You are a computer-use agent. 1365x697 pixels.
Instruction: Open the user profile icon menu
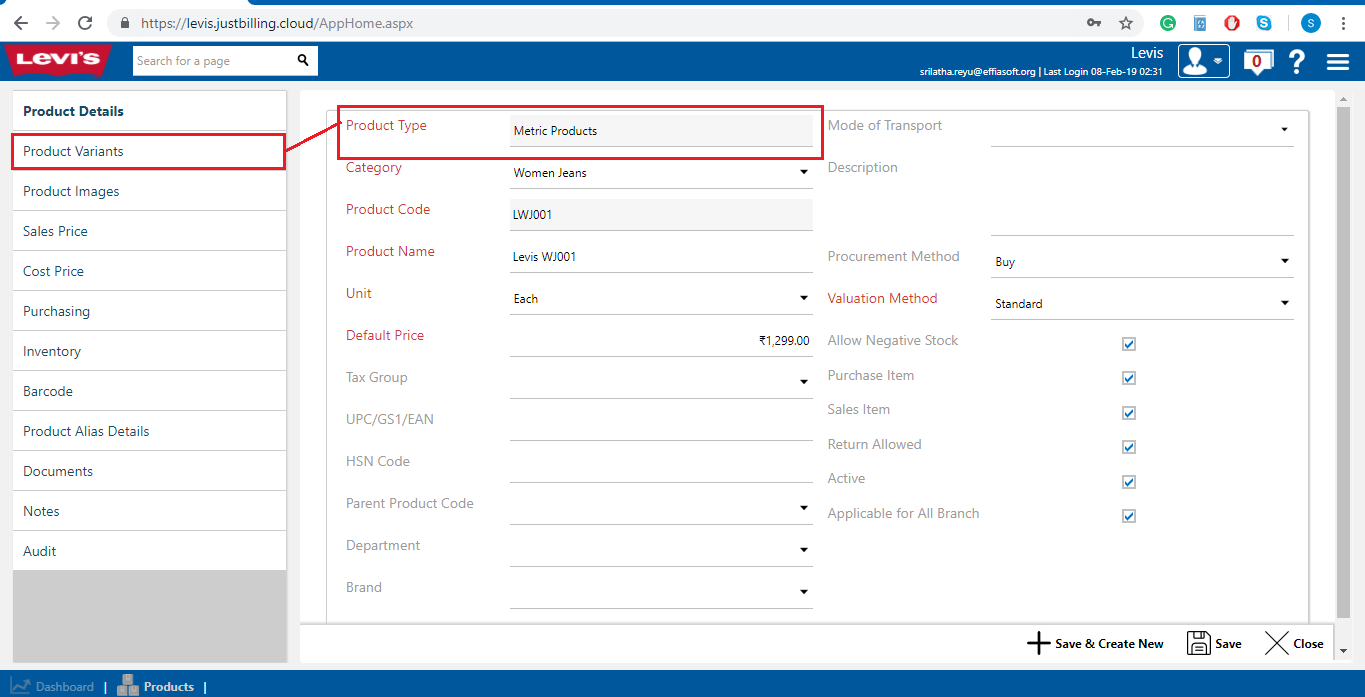point(1203,61)
